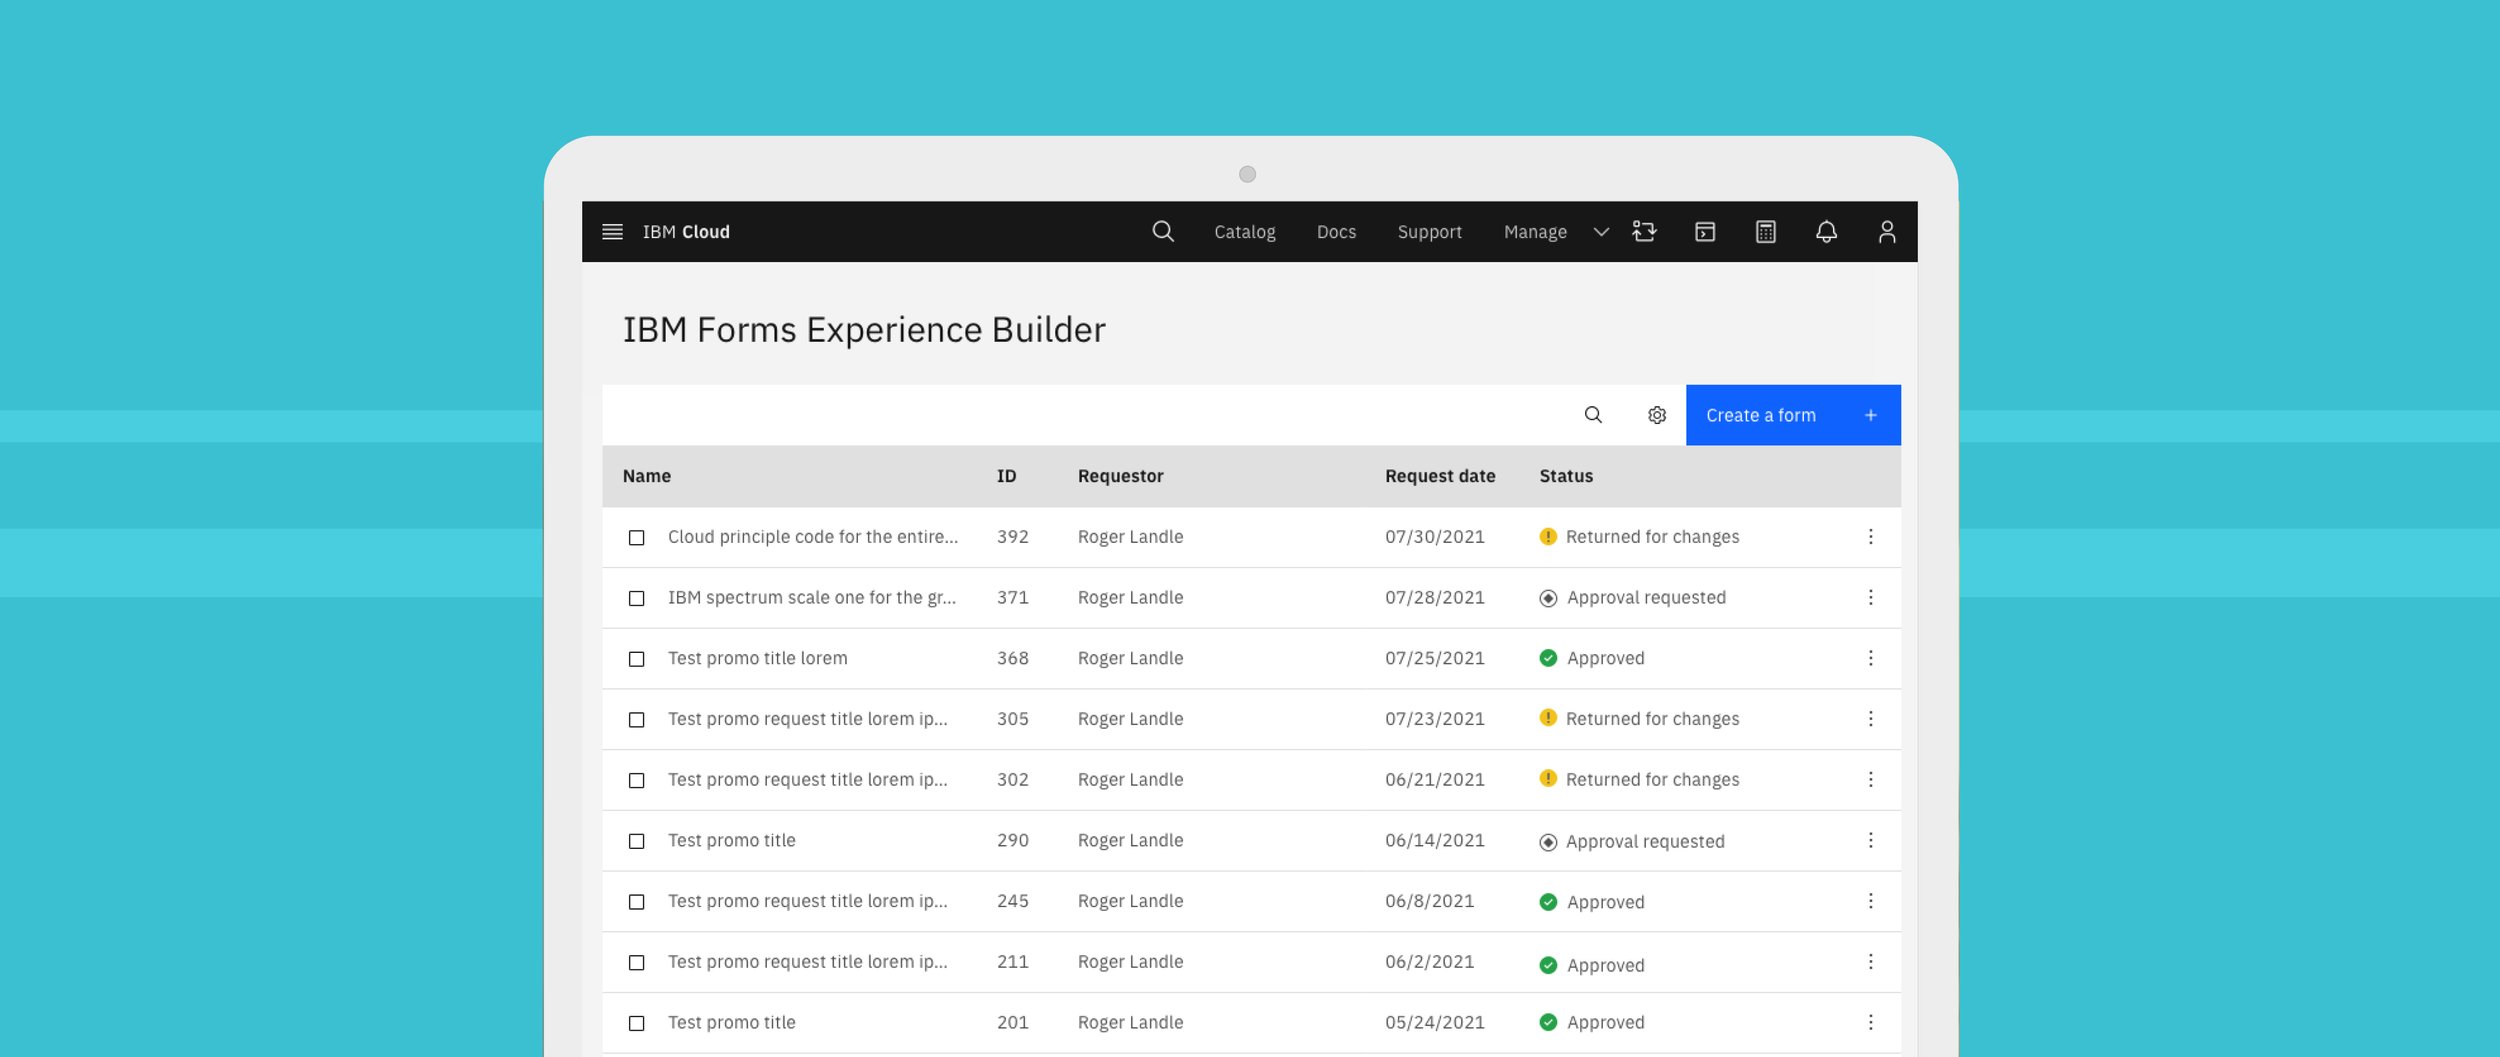
Task: Open the cloud shell terminal icon
Action: (x=1705, y=232)
